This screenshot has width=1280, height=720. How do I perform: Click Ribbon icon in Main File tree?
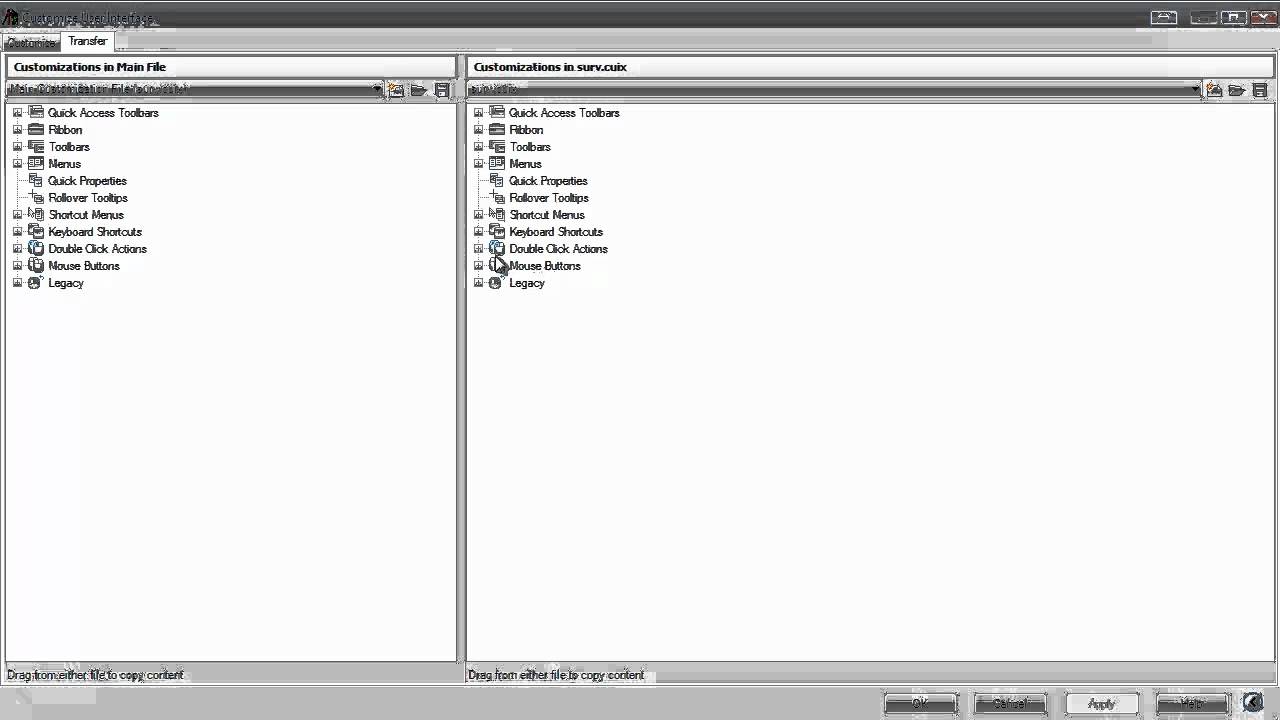[36, 130]
